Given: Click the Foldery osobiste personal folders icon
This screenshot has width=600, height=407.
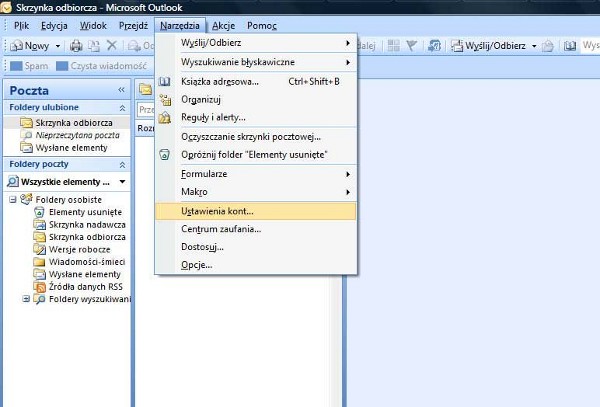Looking at the screenshot, I should pyautogui.click(x=26, y=199).
